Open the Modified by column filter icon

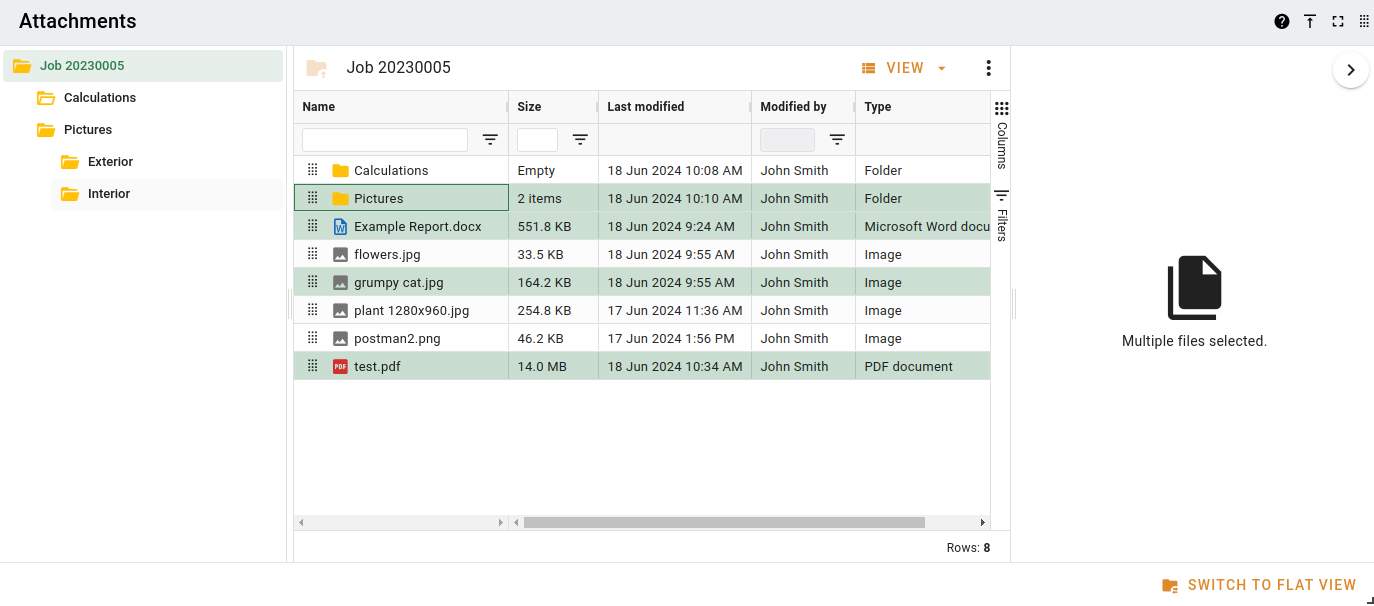click(837, 139)
